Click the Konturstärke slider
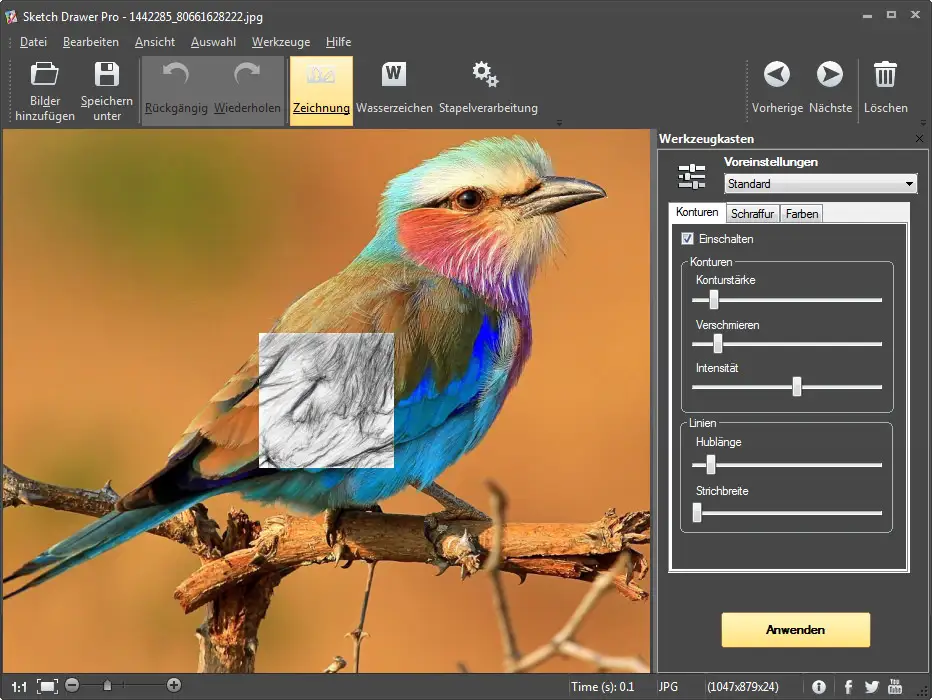The image size is (932, 700). pos(786,300)
